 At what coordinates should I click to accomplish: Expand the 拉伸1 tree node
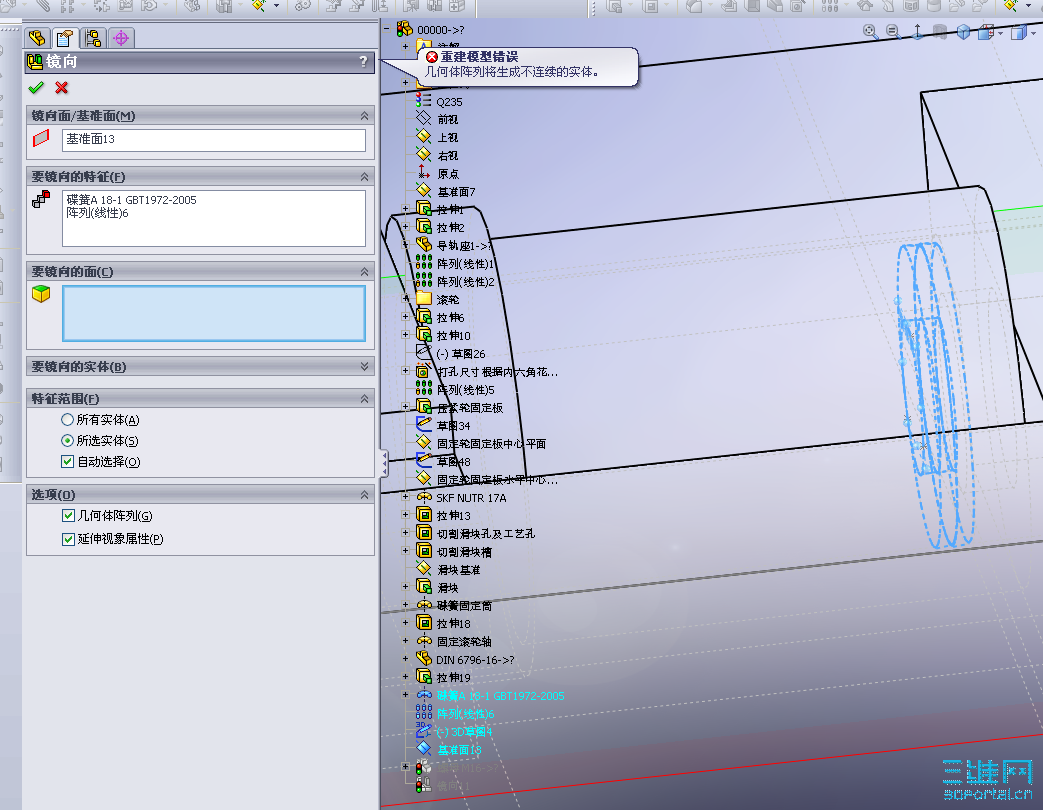(x=406, y=209)
